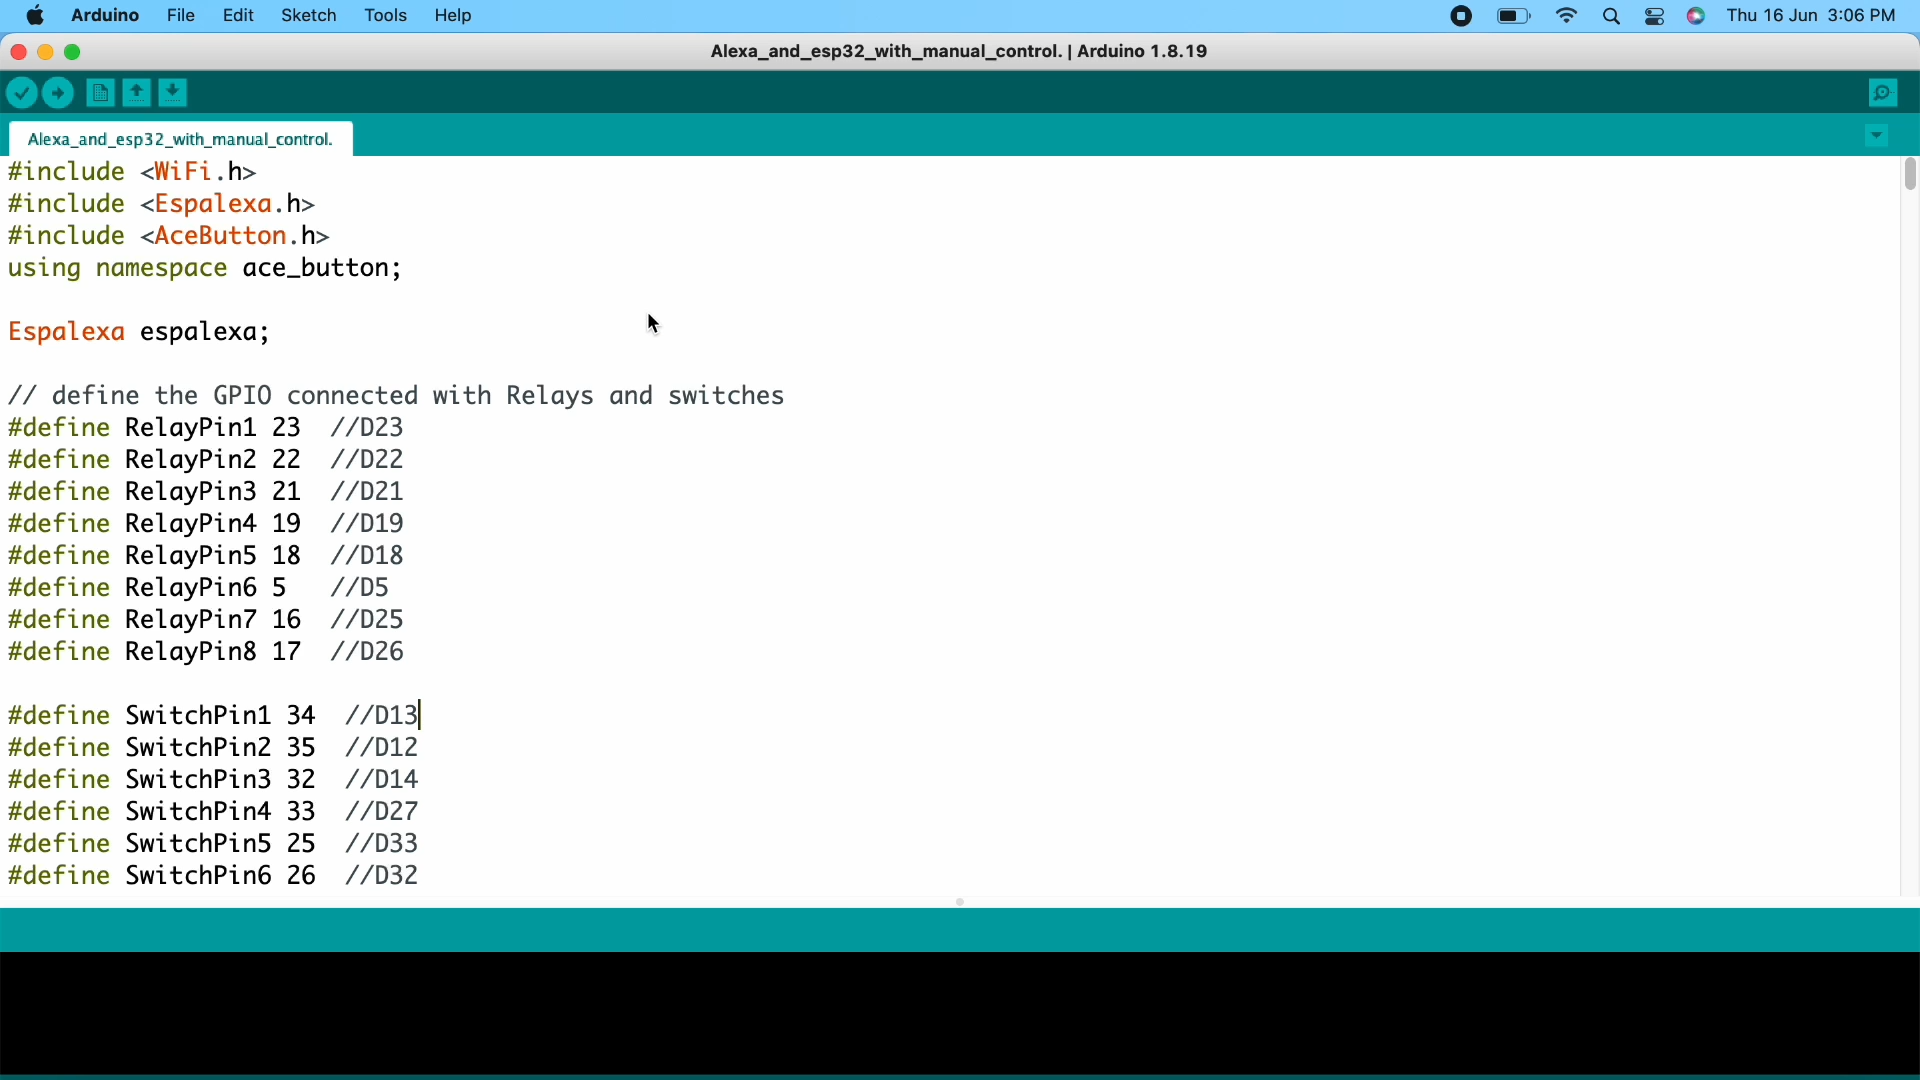
Task: Open the Serial Monitor magnifier icon
Action: 1884,94
